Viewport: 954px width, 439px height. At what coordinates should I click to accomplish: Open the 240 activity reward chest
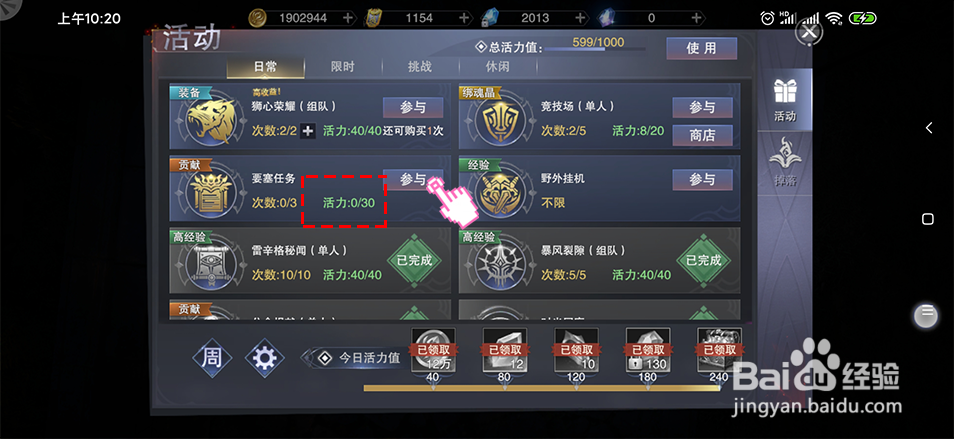click(720, 351)
